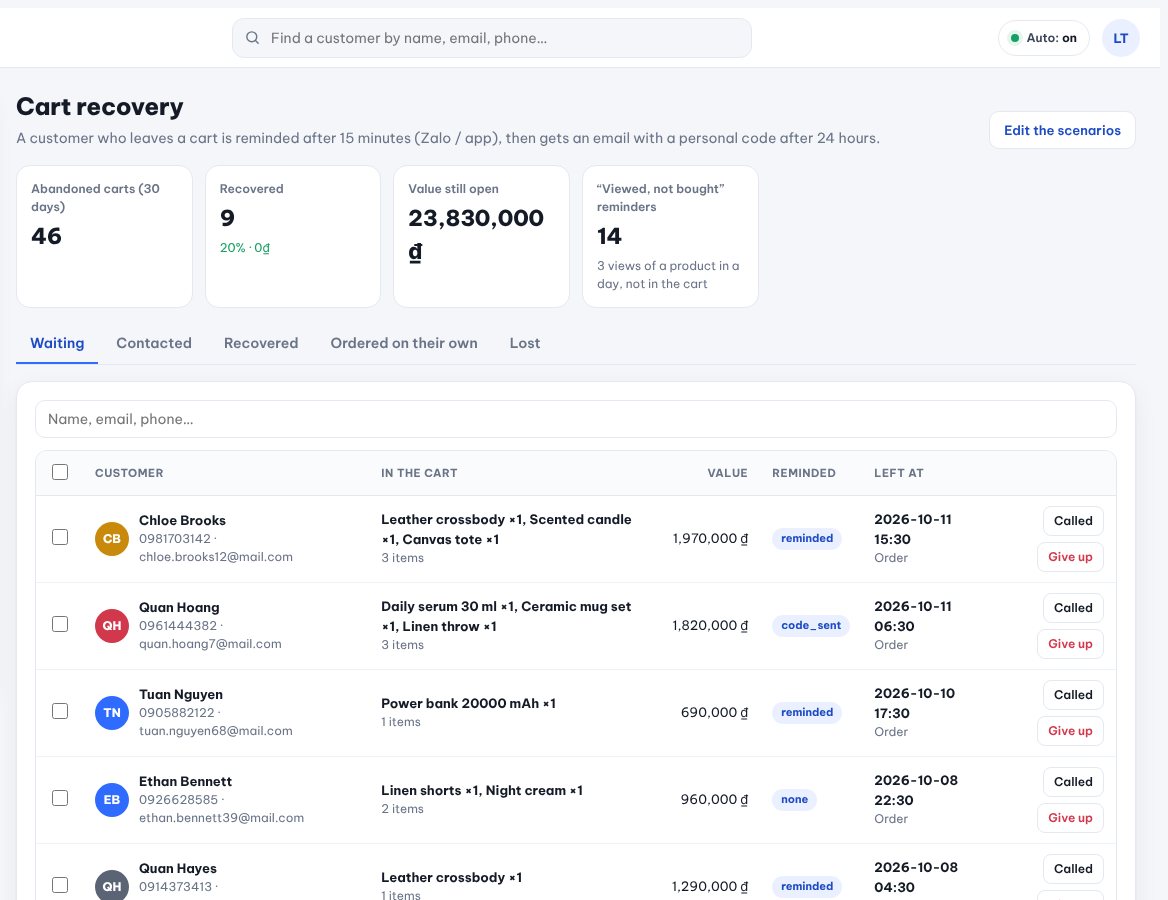Screen dimensions: 1168x900
Task: Click the Edit the scenarios button
Action: pos(1062,130)
